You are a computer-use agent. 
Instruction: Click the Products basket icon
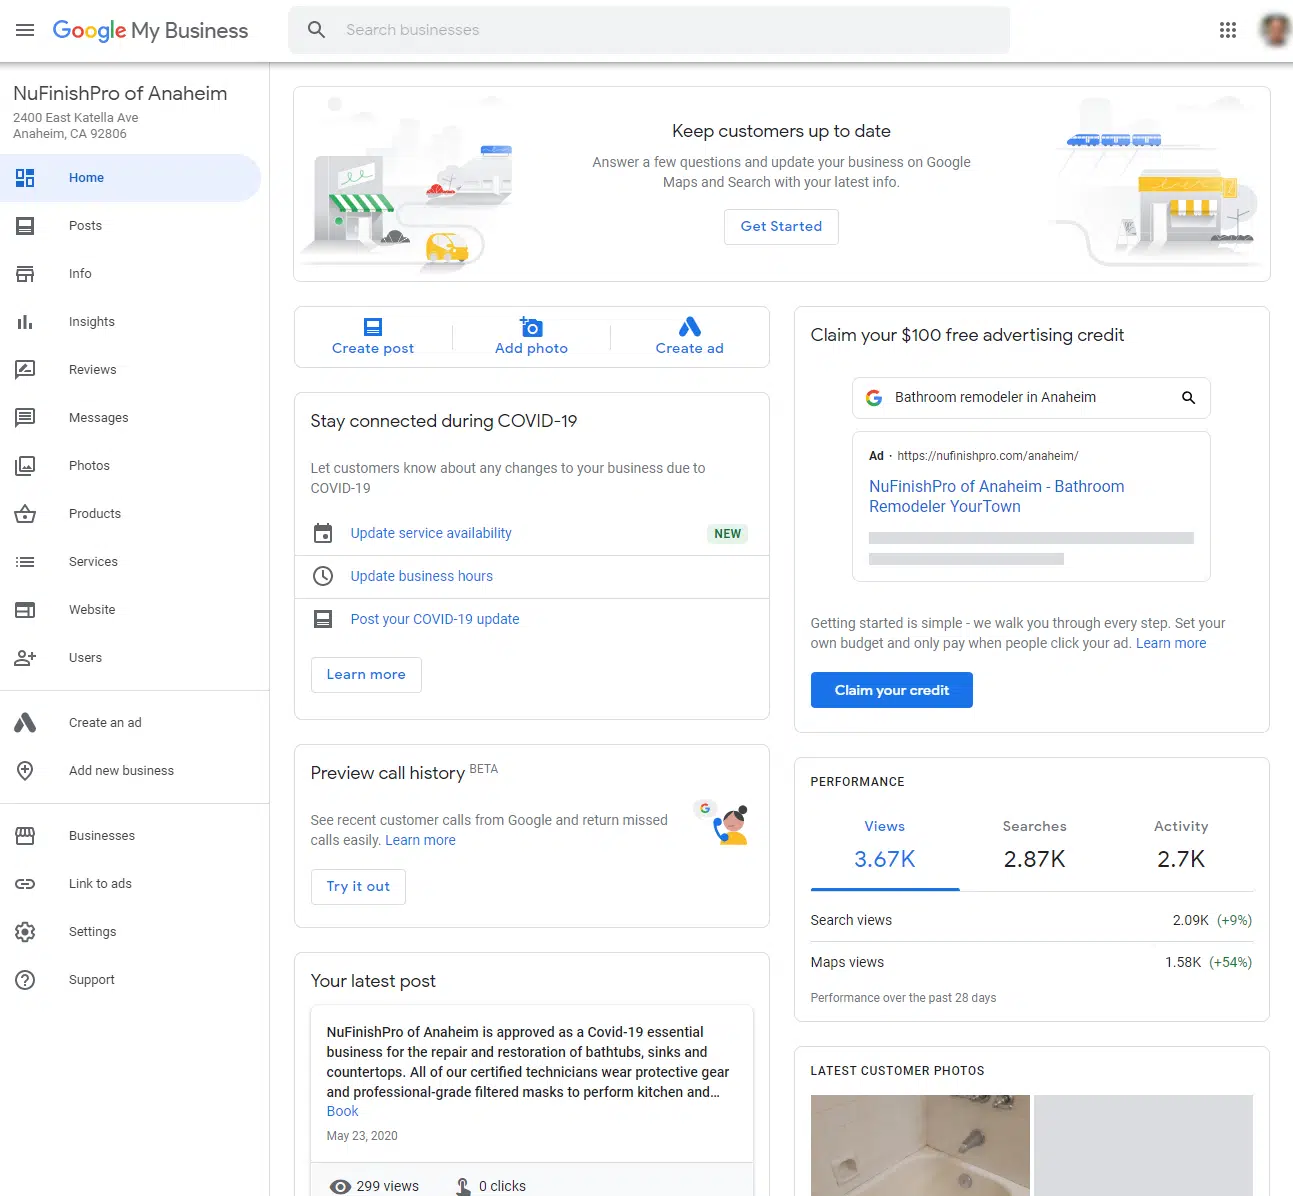click(25, 514)
